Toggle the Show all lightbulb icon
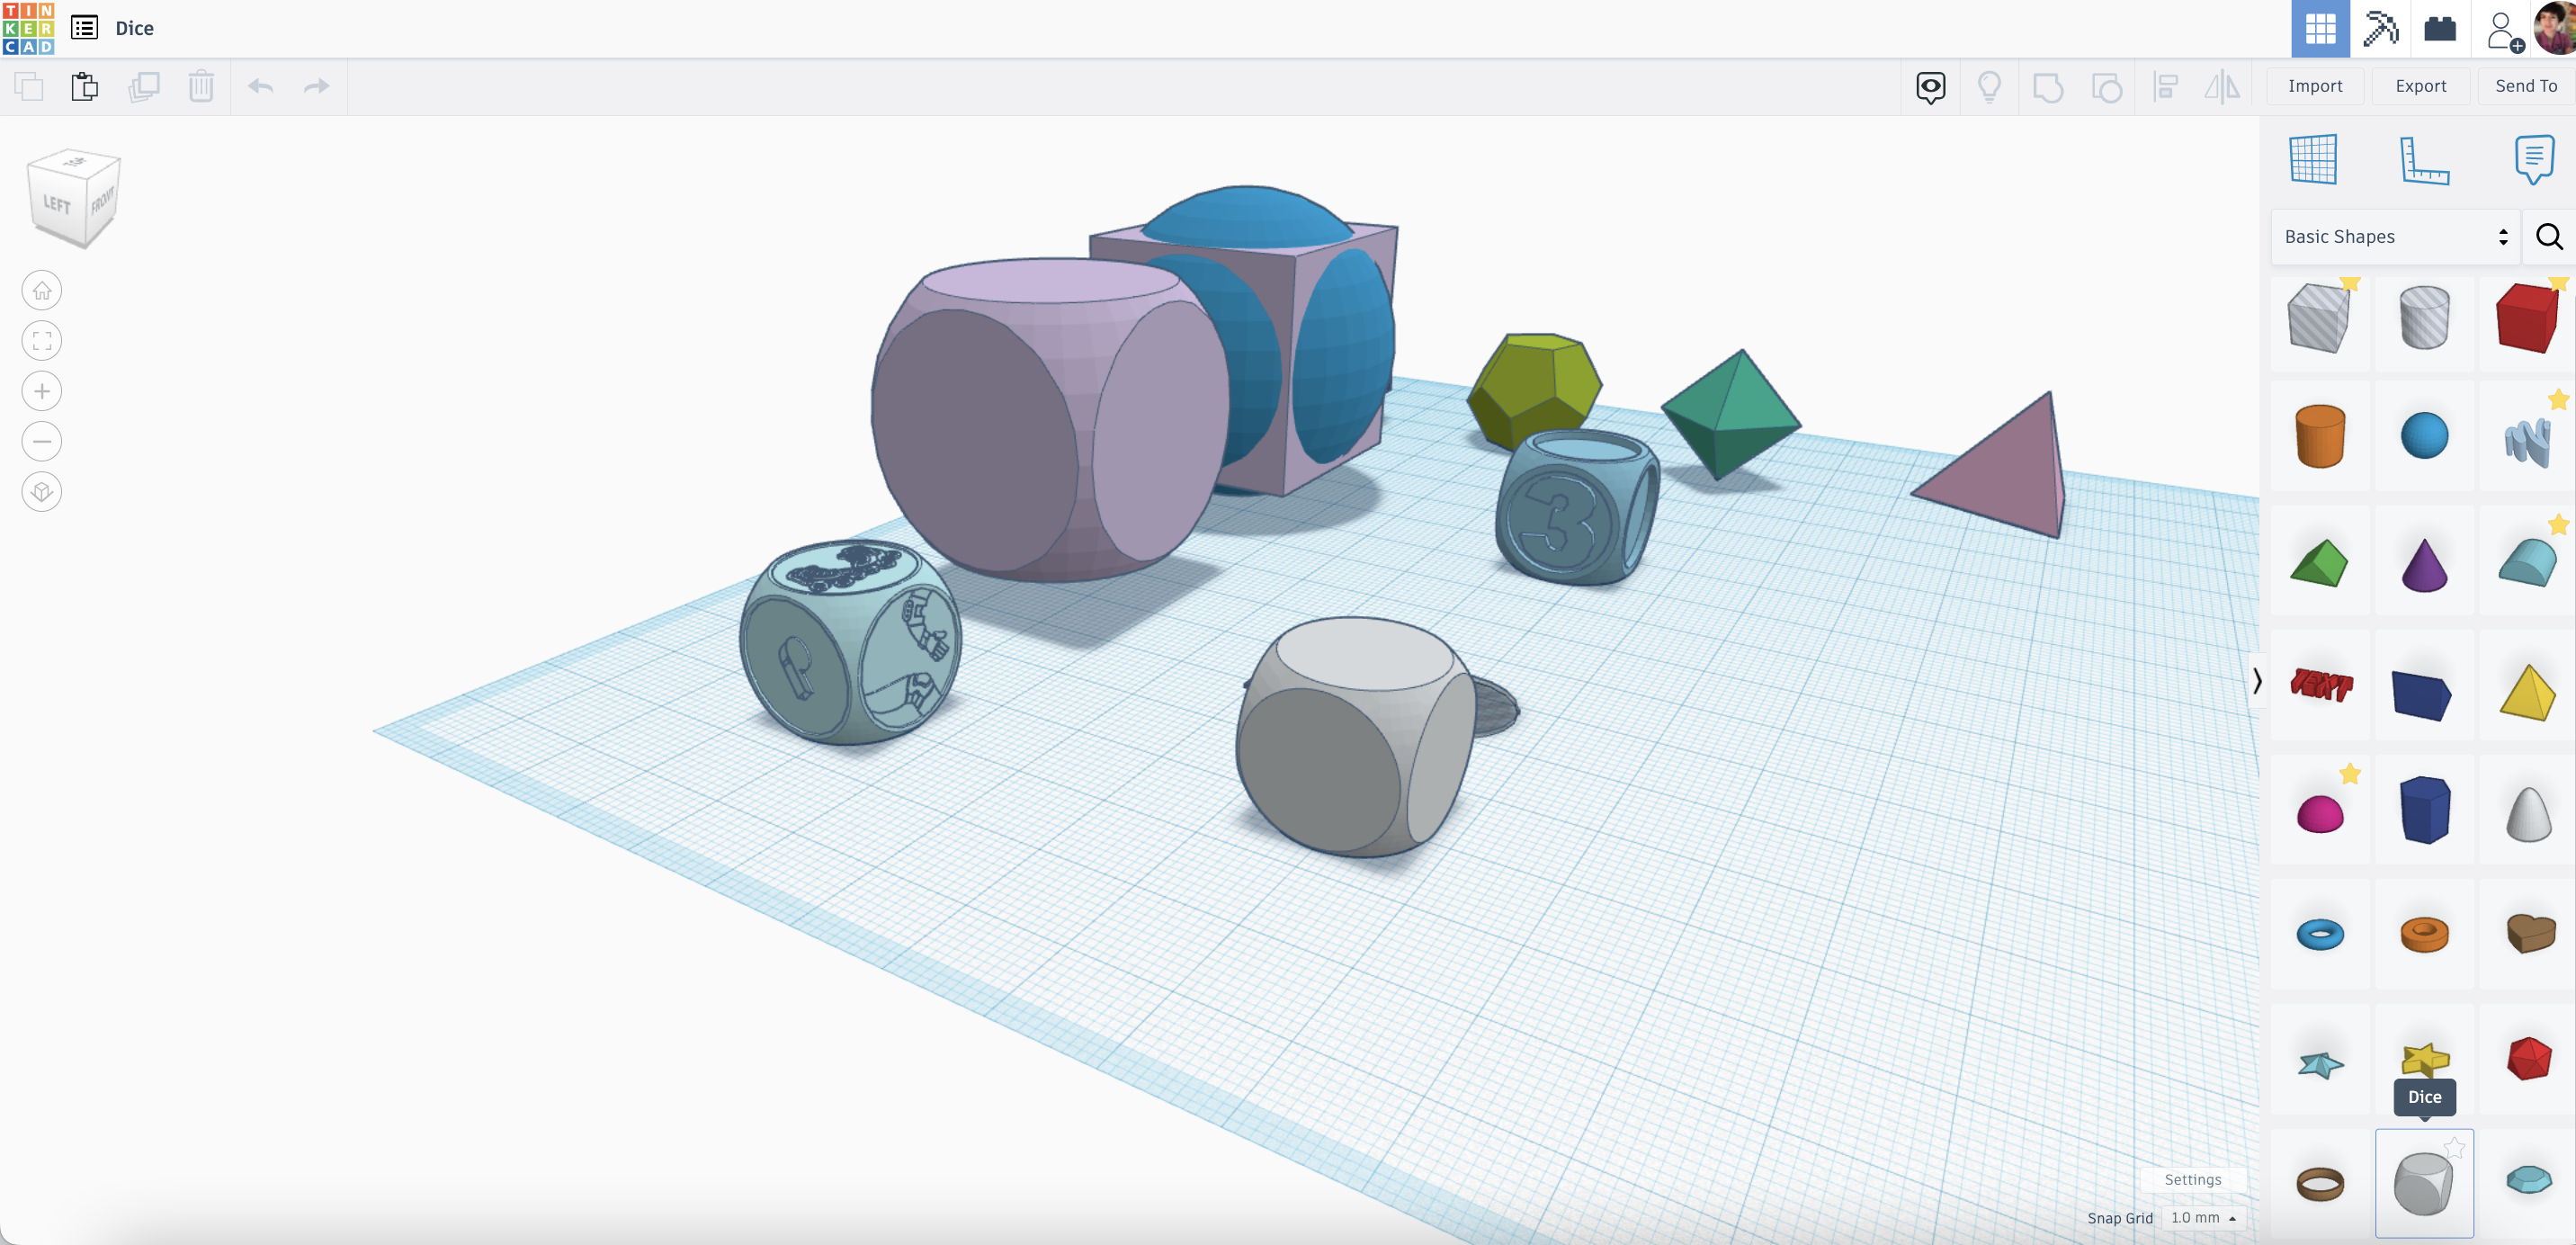 [1989, 87]
